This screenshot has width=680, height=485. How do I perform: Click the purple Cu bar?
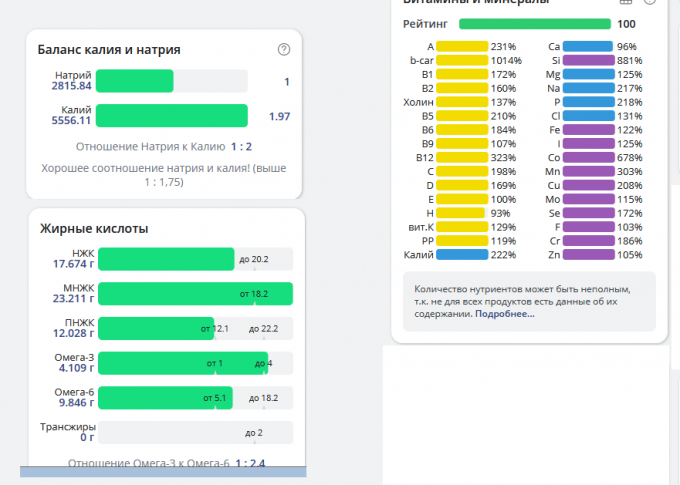coord(588,185)
